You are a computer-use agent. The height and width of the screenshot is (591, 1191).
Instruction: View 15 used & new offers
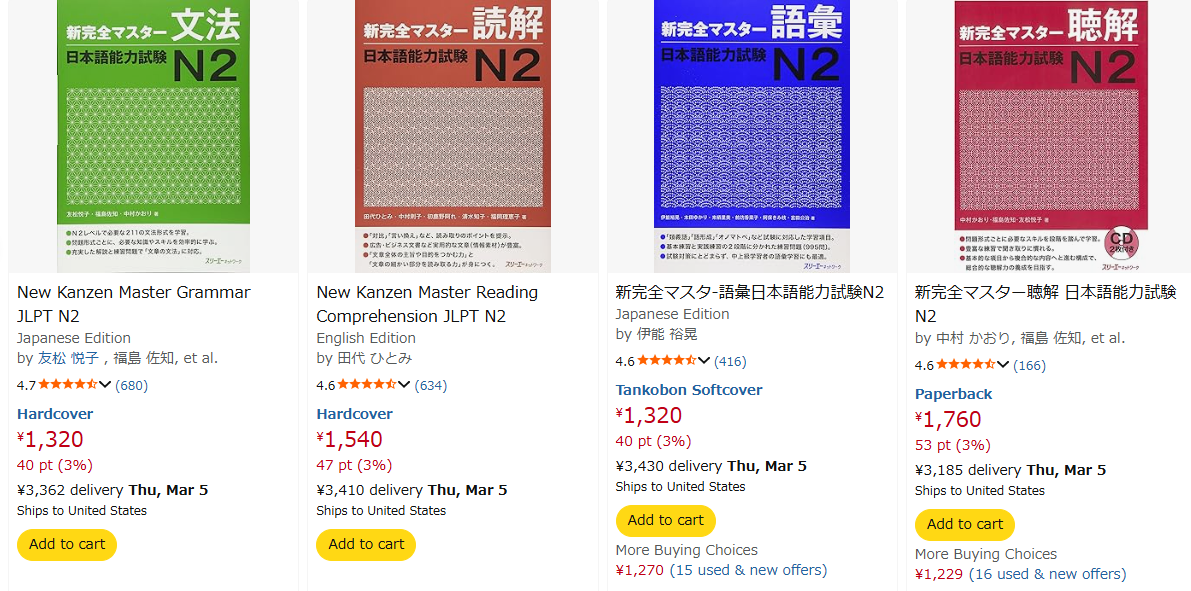[x=748, y=570]
